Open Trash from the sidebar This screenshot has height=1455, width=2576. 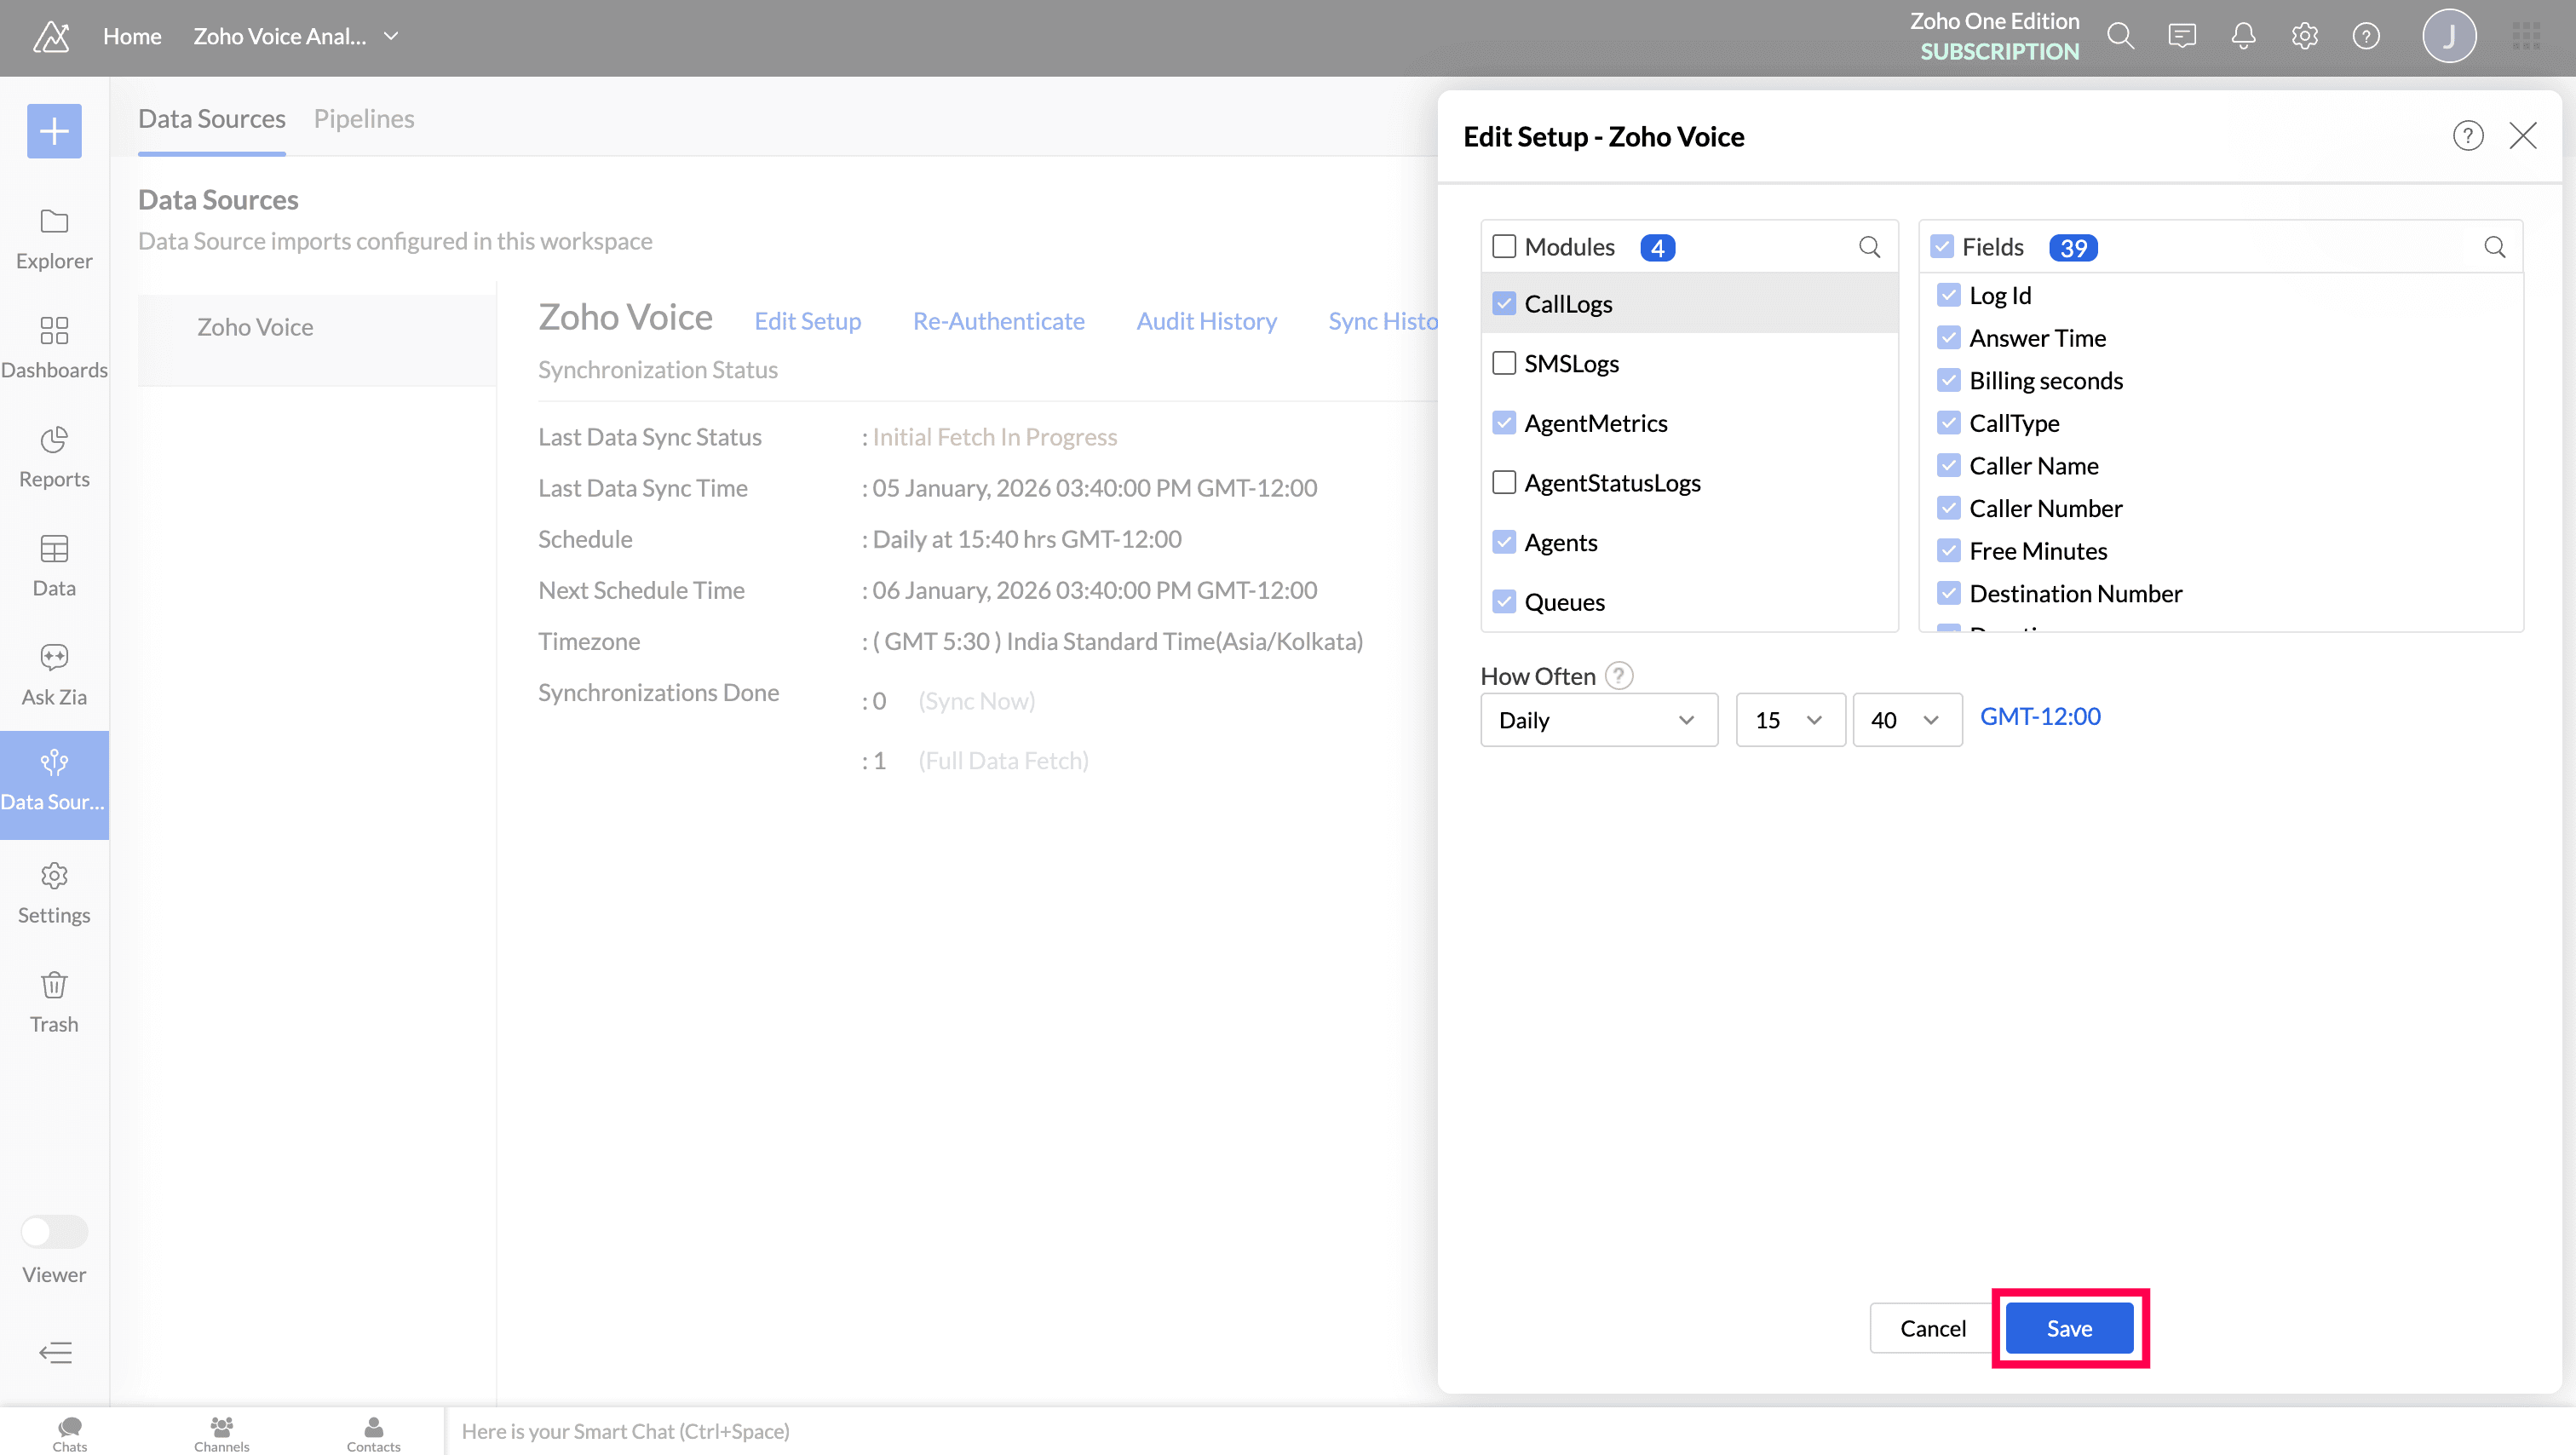[x=54, y=1001]
